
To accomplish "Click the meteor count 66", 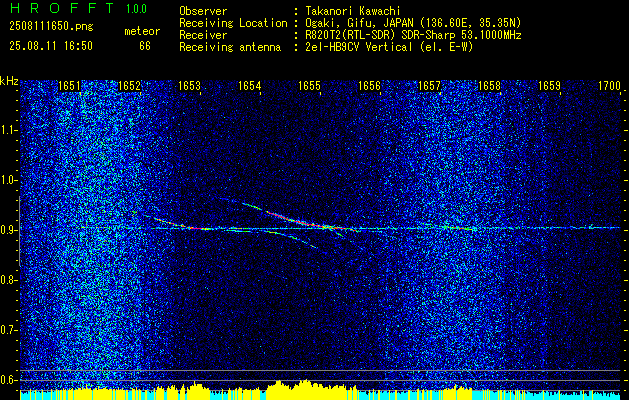I will click(x=145, y=46).
